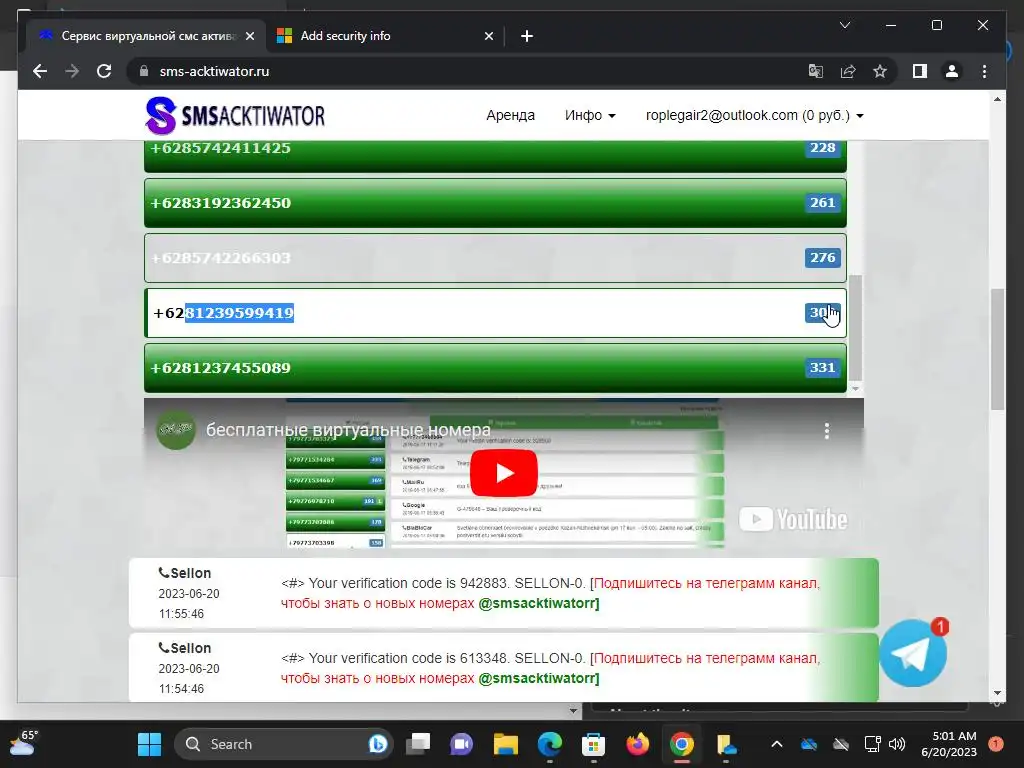Open the Chrome profile avatar
This screenshot has width=1024, height=768.
point(952,71)
